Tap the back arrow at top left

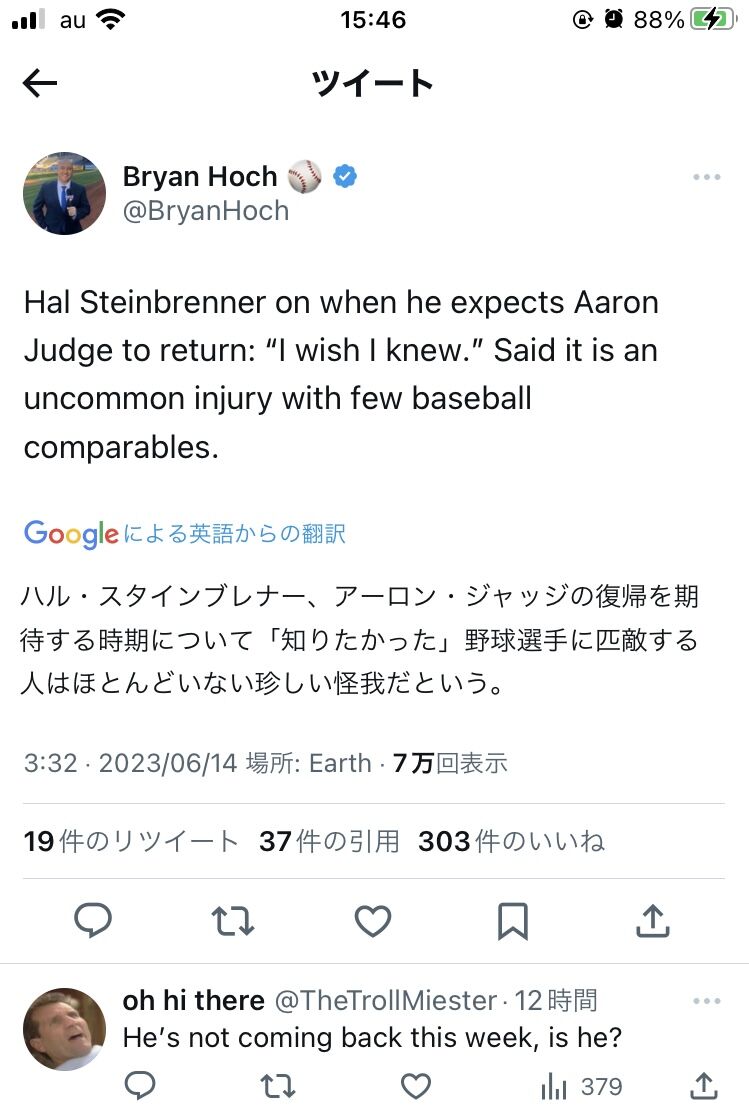tap(40, 84)
